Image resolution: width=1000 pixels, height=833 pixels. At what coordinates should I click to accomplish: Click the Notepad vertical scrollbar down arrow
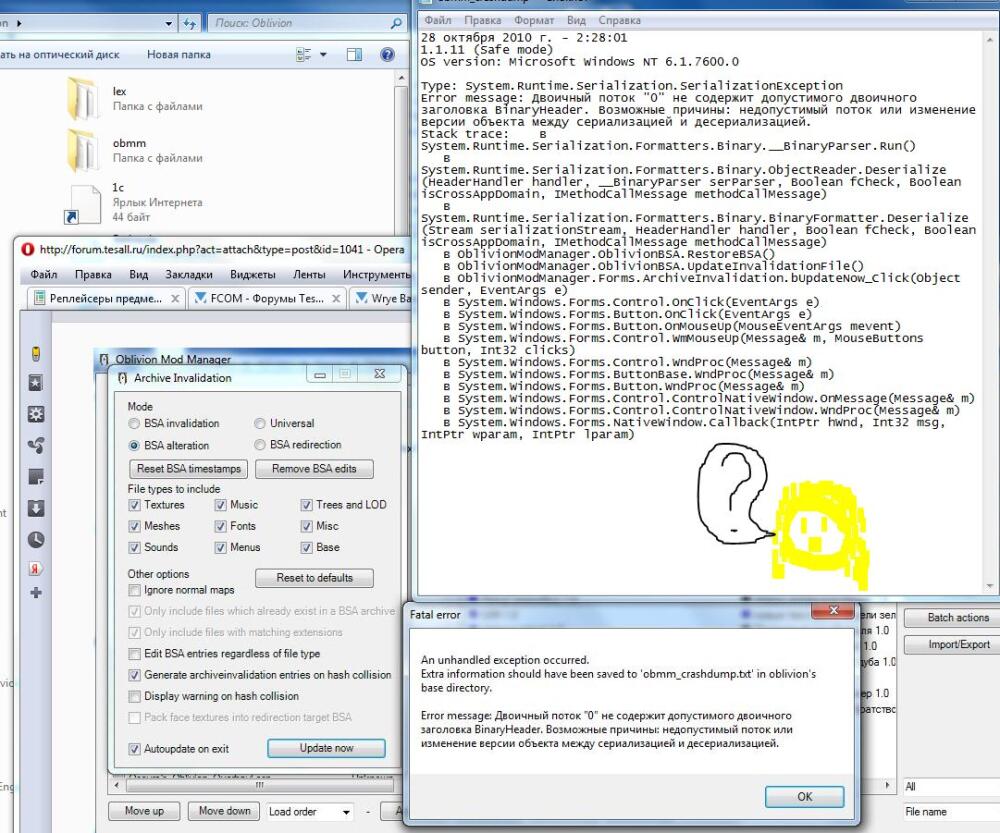click(x=990, y=587)
